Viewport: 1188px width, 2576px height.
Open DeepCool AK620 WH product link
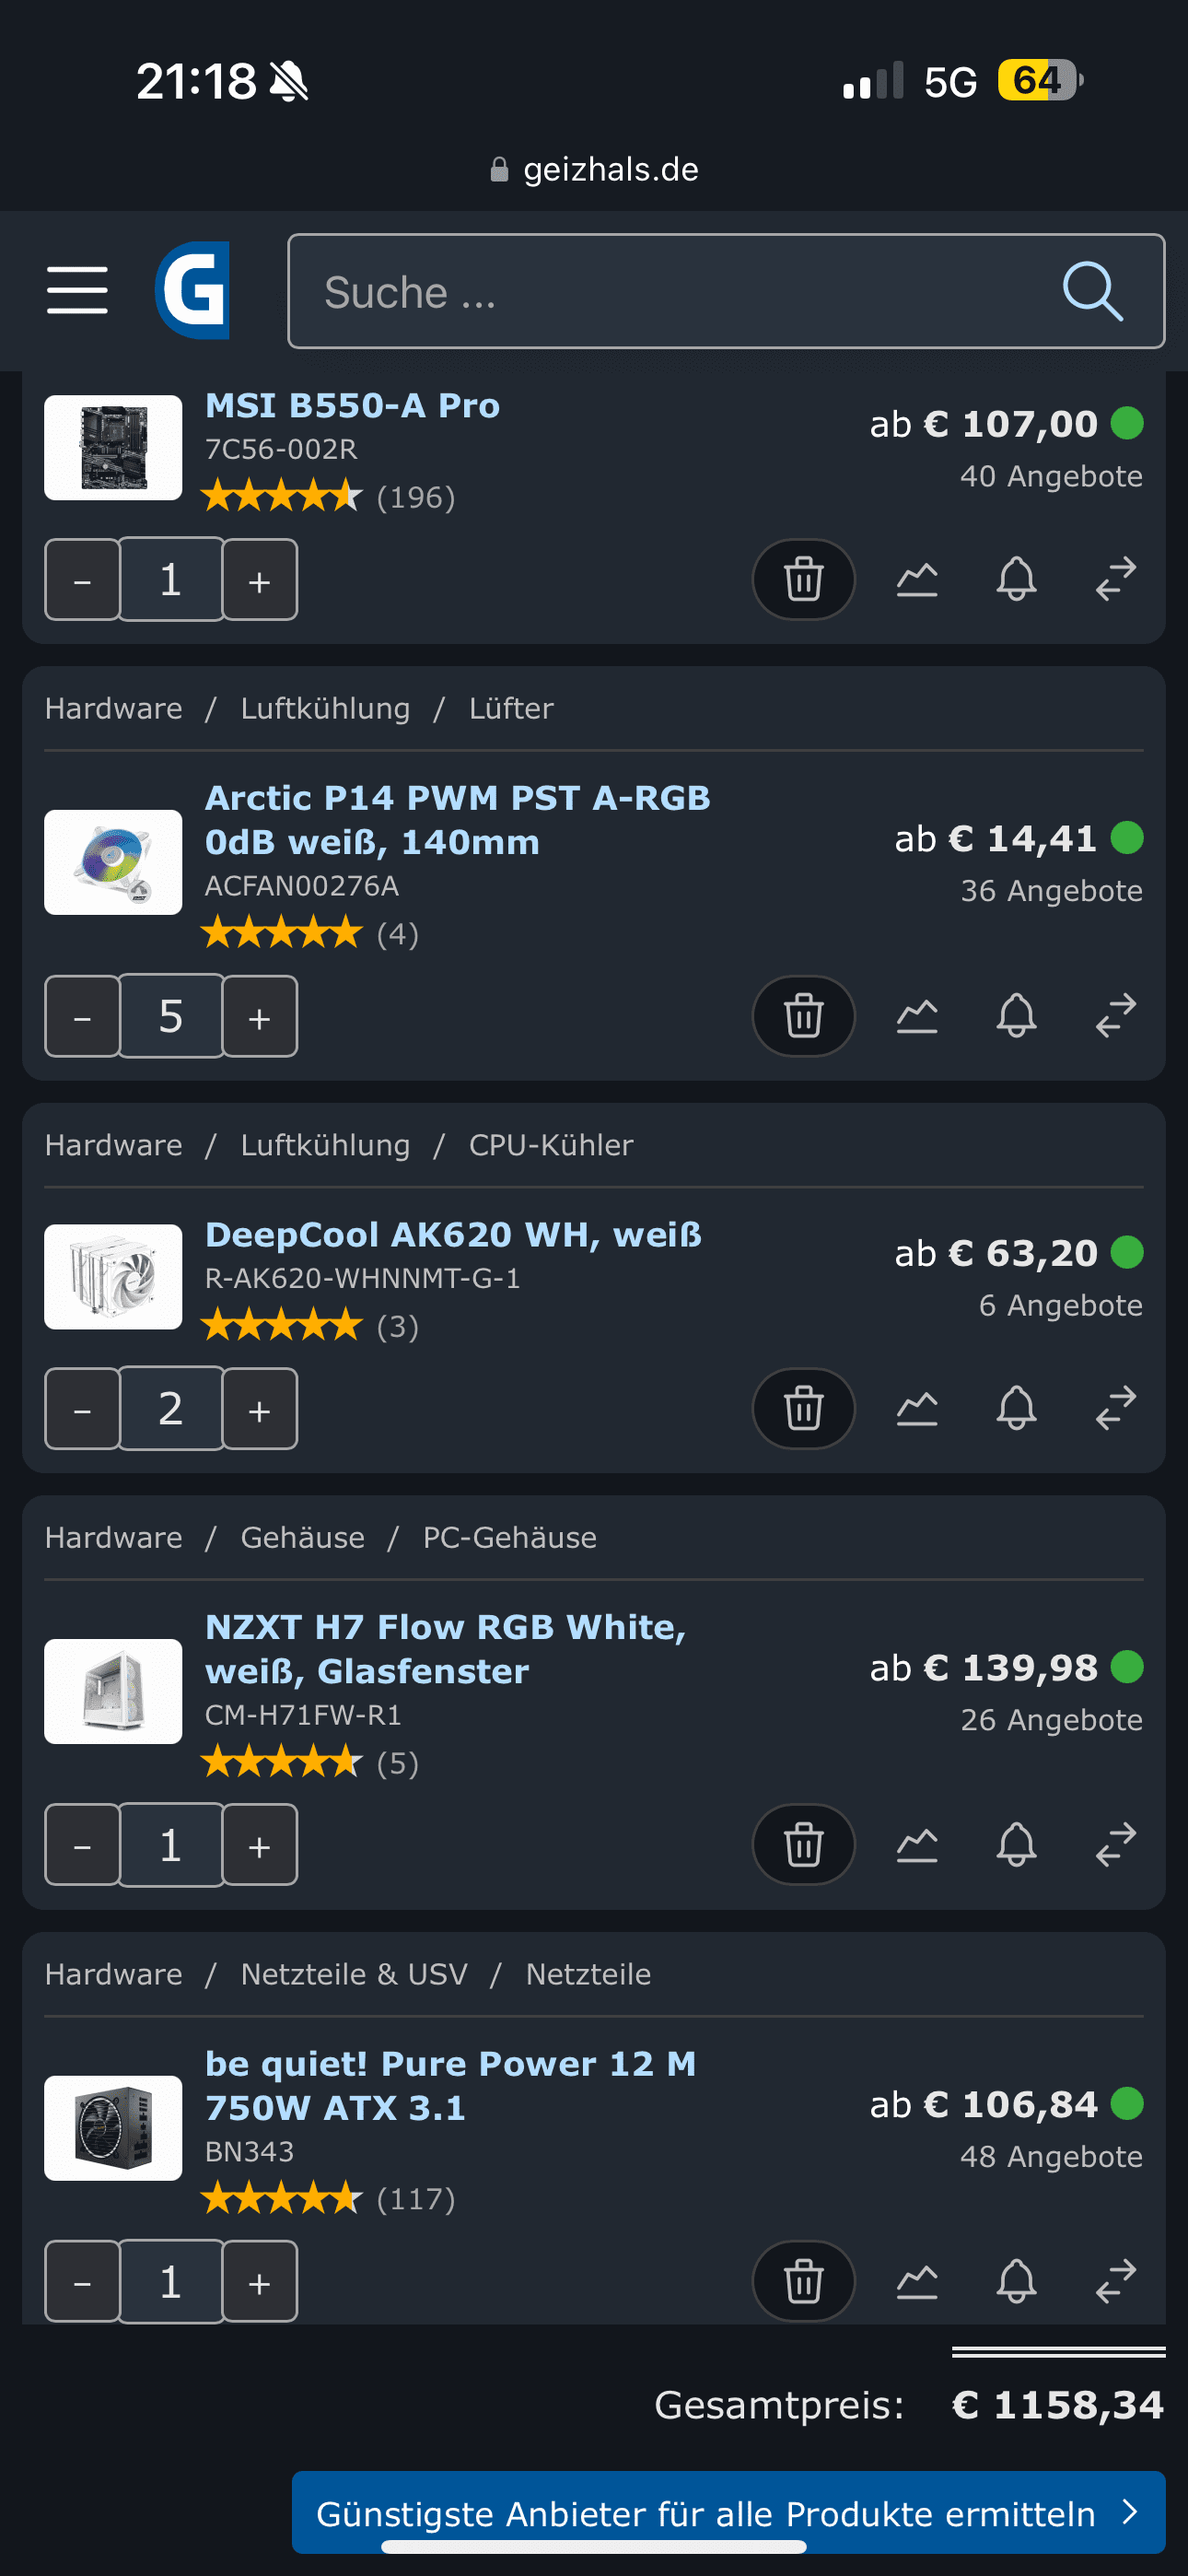[453, 1234]
